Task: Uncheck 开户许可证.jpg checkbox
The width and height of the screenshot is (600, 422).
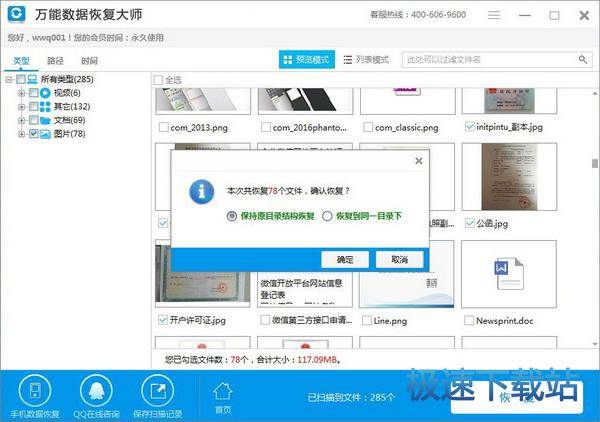Action: click(163, 319)
